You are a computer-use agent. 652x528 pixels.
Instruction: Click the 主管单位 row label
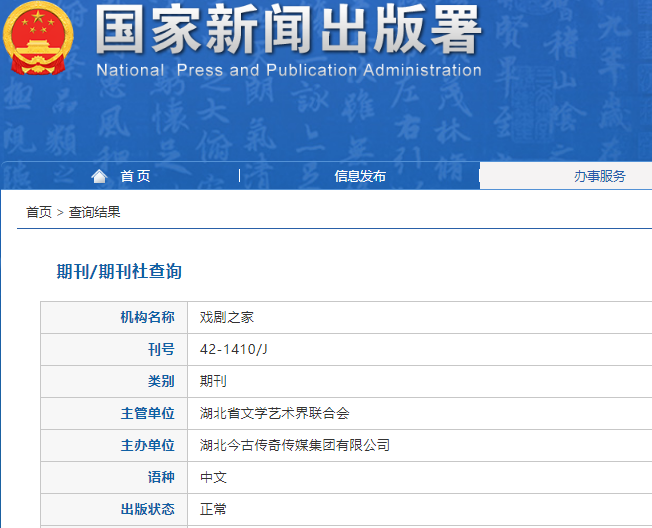pyautogui.click(x=148, y=413)
